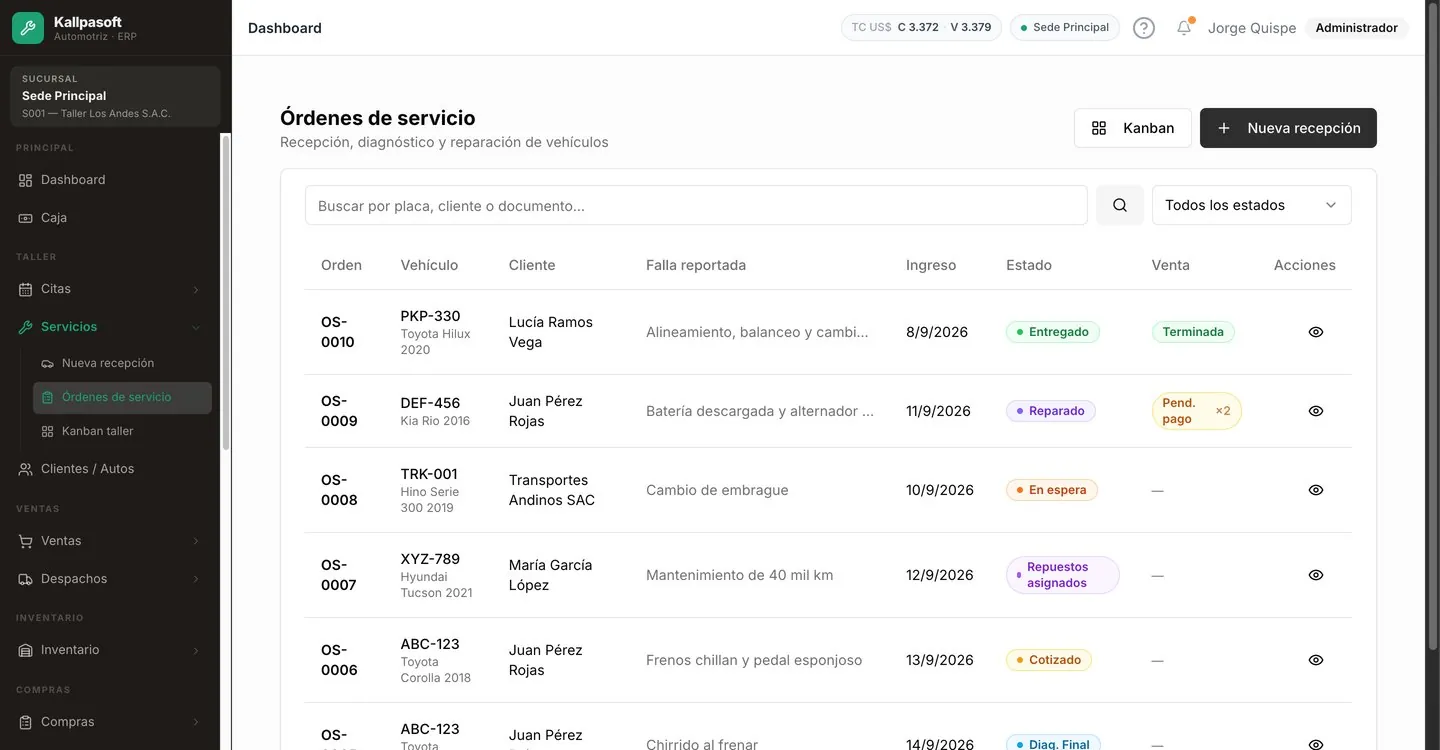This screenshot has width=1440, height=750.
Task: Expand the Compras submenu chevron
Action: tap(196, 722)
